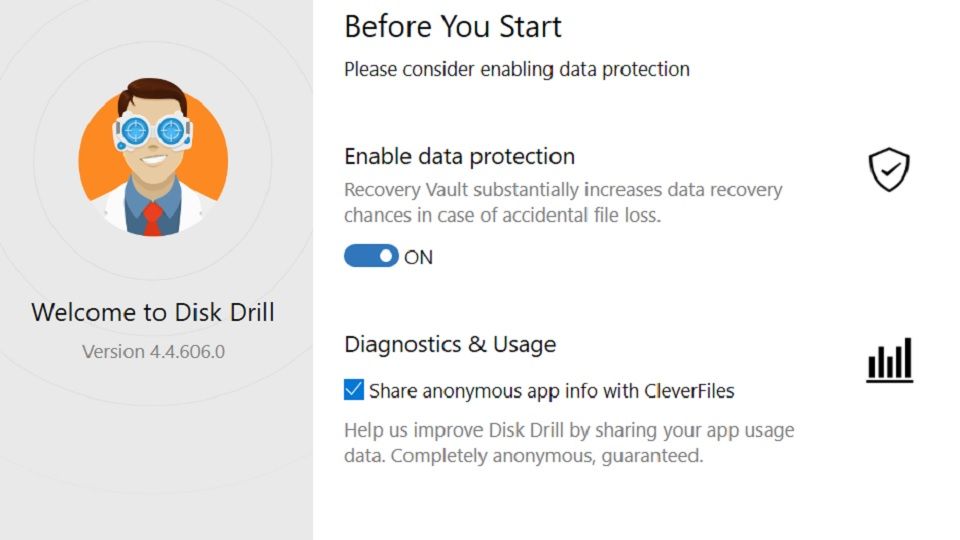Click the Version 4.4.606.0 label
The width and height of the screenshot is (960, 540).
153,352
